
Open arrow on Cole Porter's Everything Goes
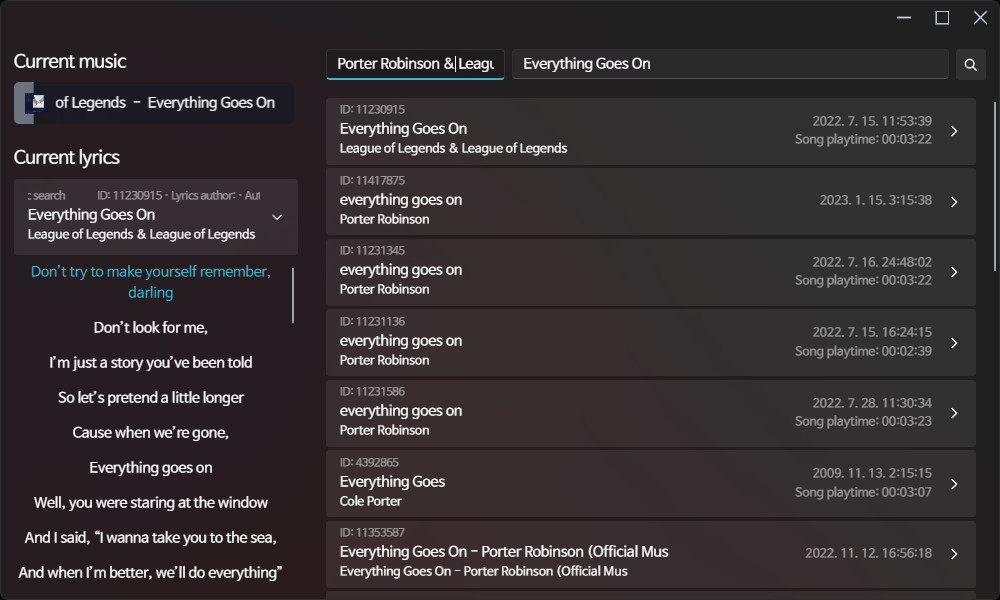pyautogui.click(x=954, y=483)
